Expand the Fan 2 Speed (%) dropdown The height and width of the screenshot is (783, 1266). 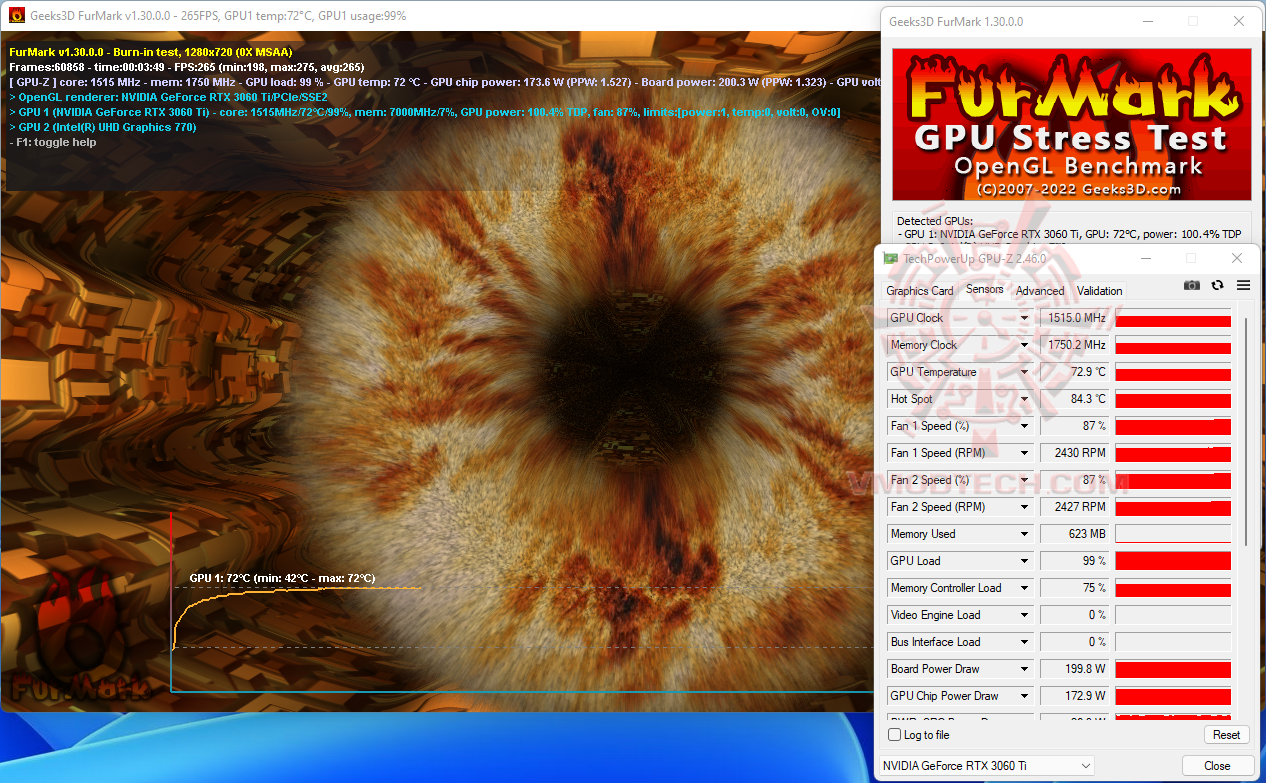[x=1024, y=480]
